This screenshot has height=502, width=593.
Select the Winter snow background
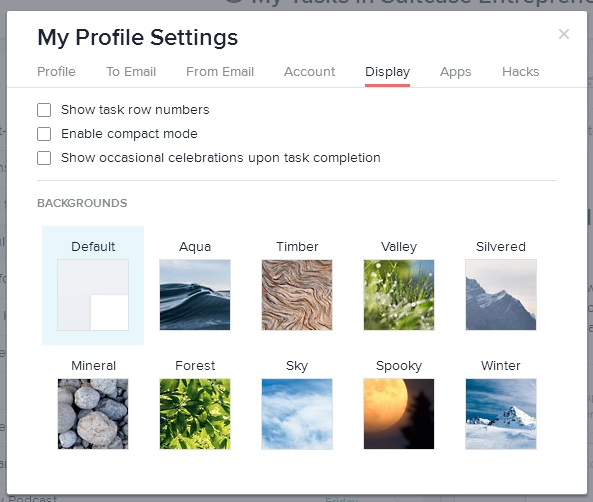coord(501,414)
